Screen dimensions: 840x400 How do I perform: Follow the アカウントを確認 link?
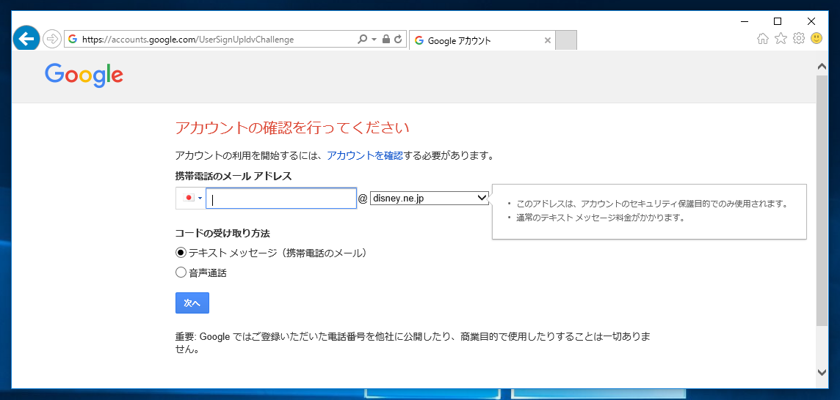365,156
